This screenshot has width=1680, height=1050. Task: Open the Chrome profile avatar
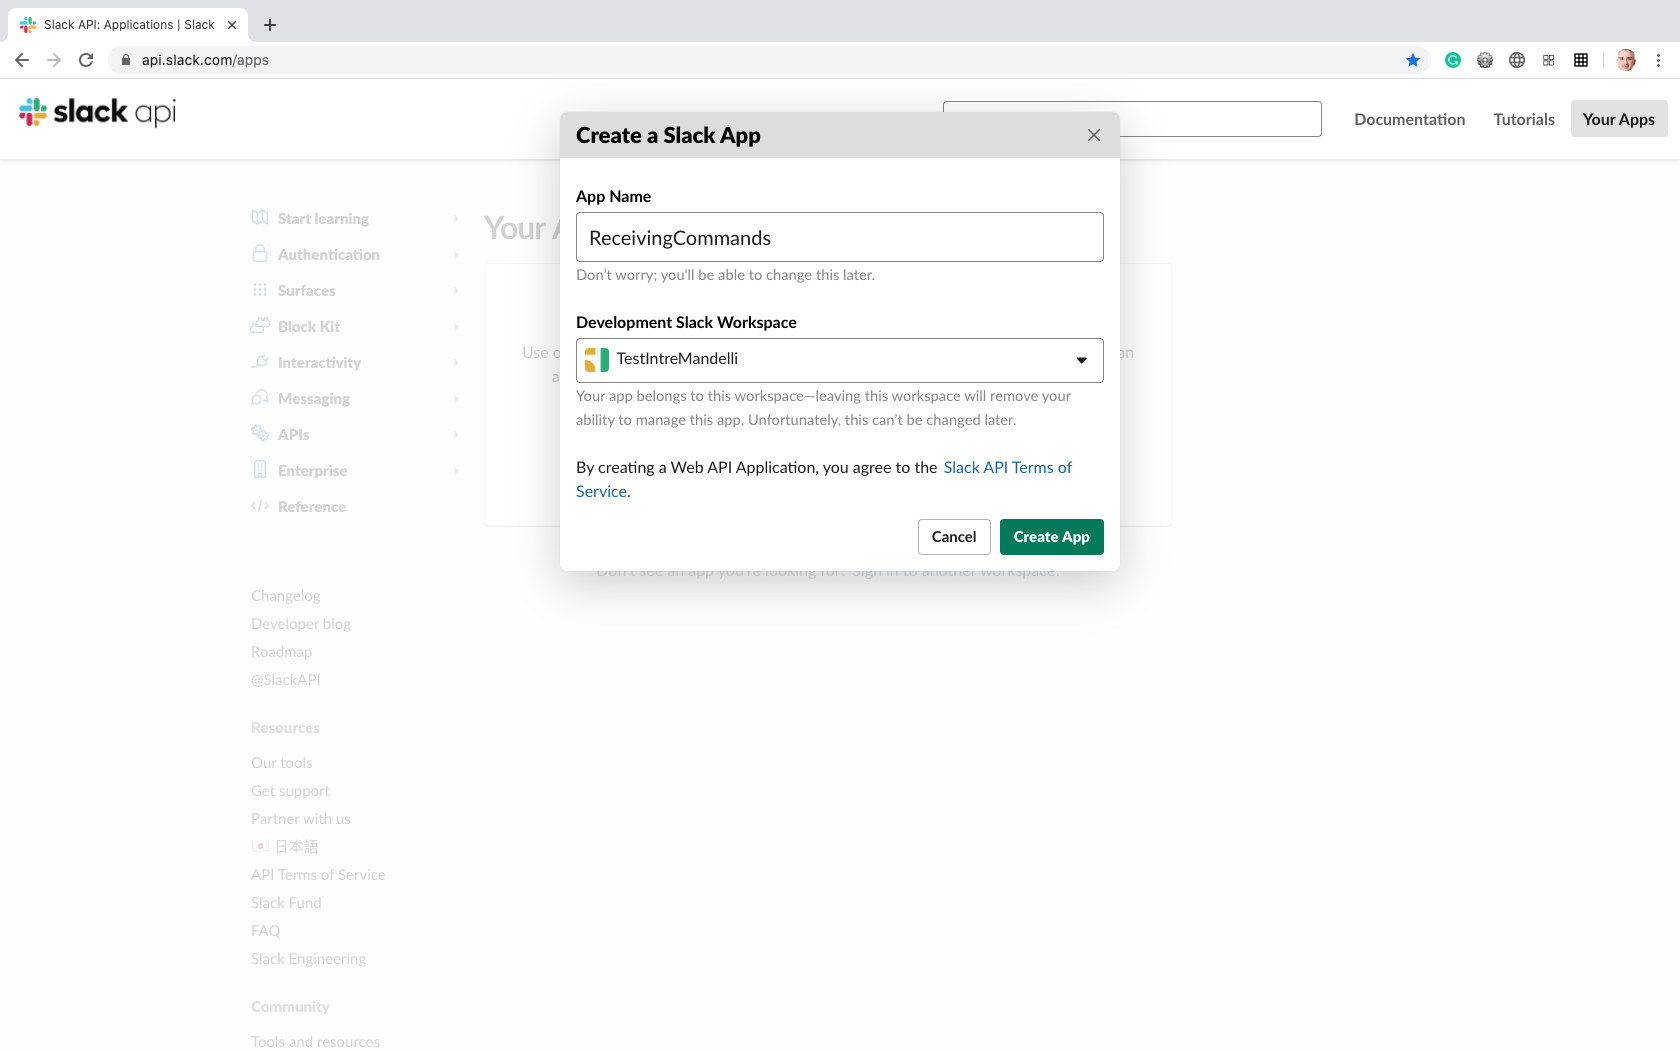pyautogui.click(x=1627, y=60)
